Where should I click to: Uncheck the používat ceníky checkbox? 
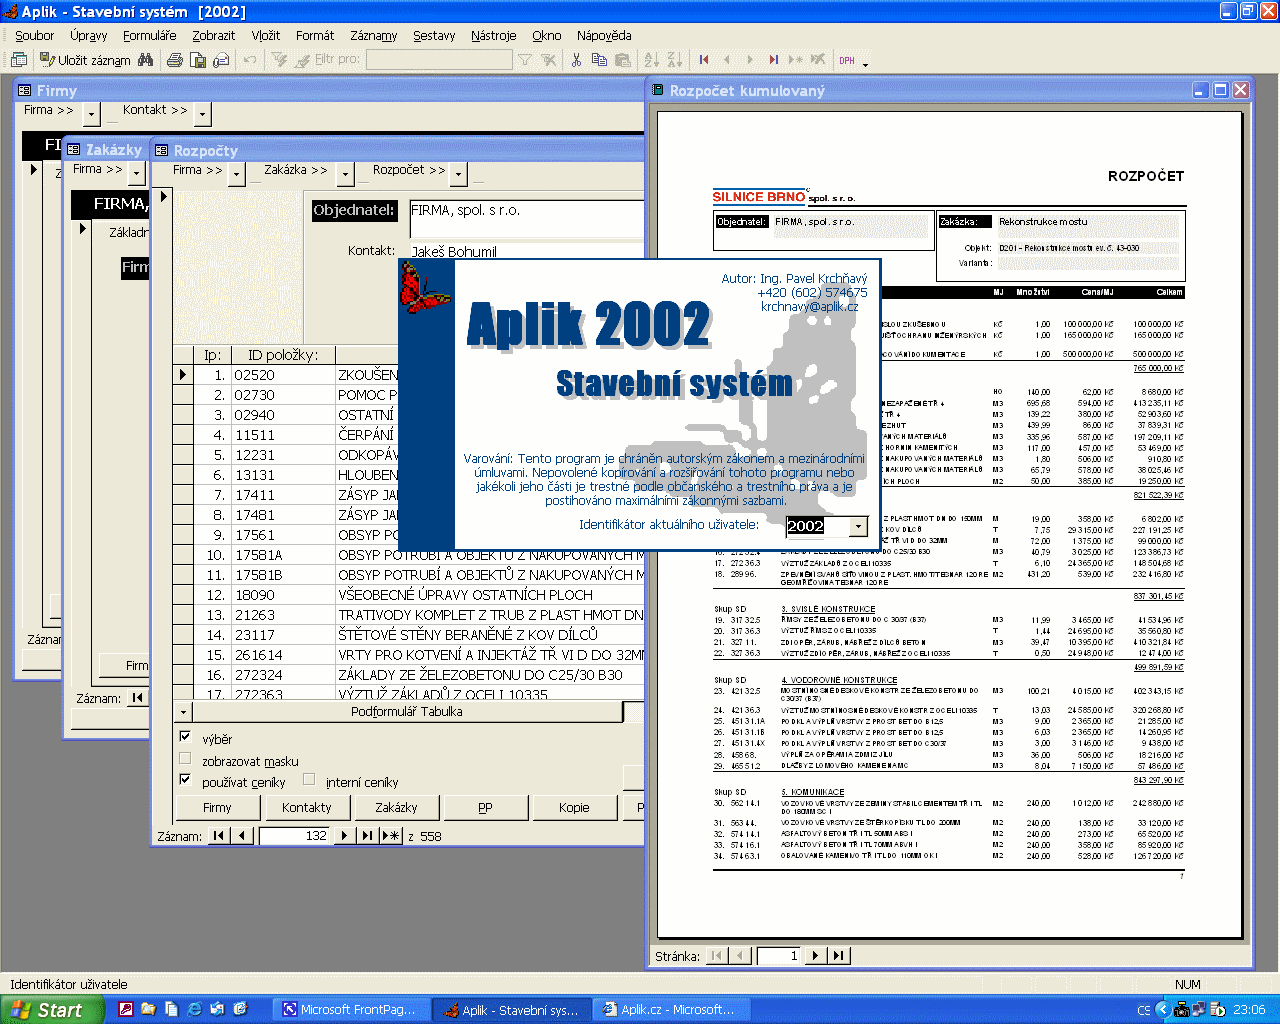click(x=185, y=780)
